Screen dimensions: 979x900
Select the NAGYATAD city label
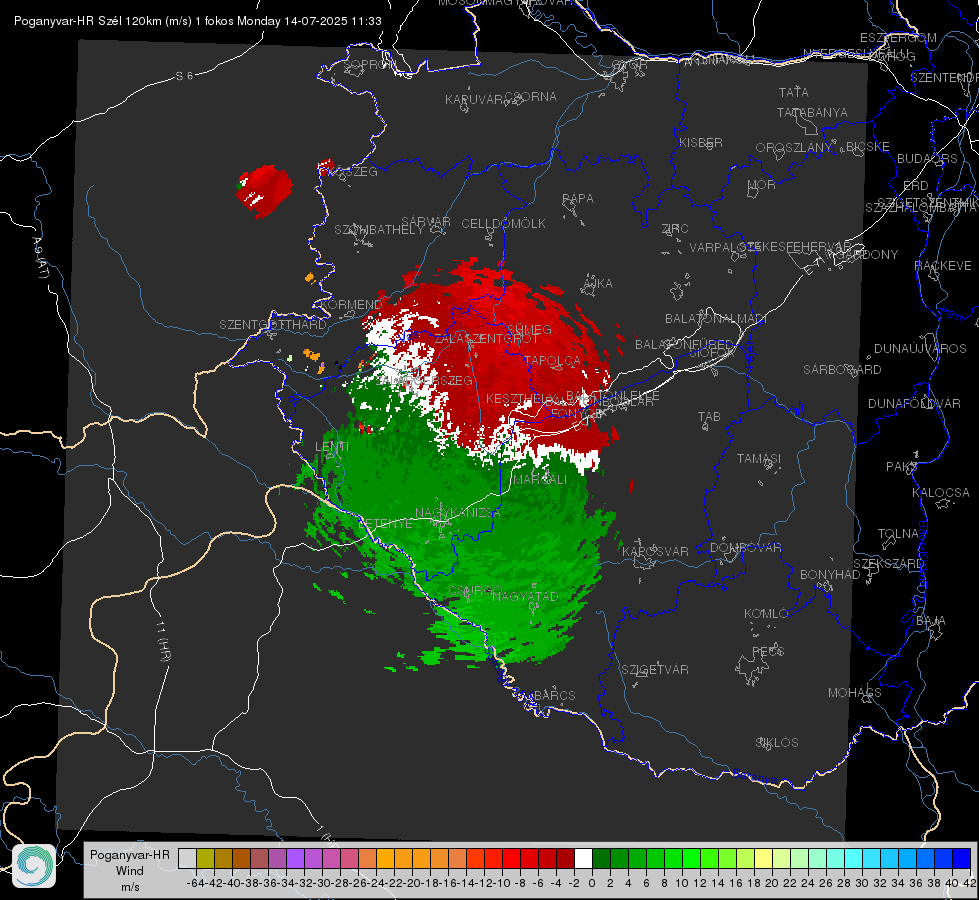coord(525,596)
